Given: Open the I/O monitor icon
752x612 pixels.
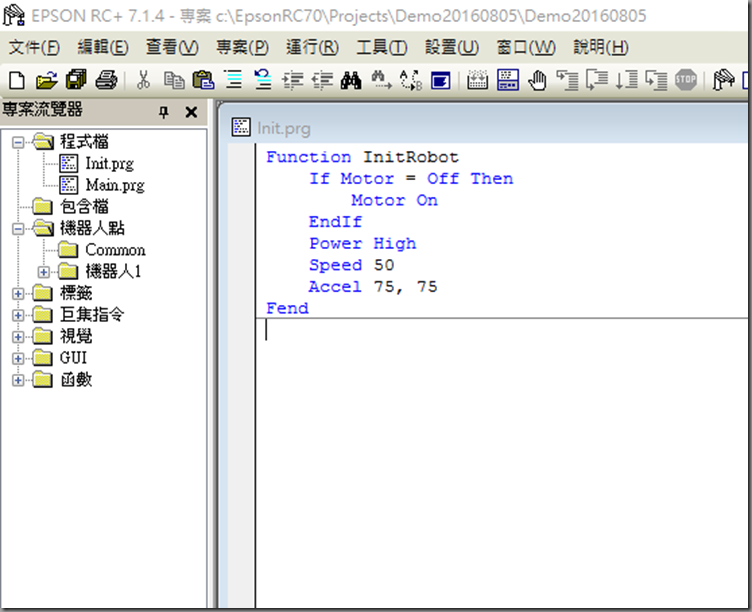Looking at the screenshot, I should click(477, 80).
